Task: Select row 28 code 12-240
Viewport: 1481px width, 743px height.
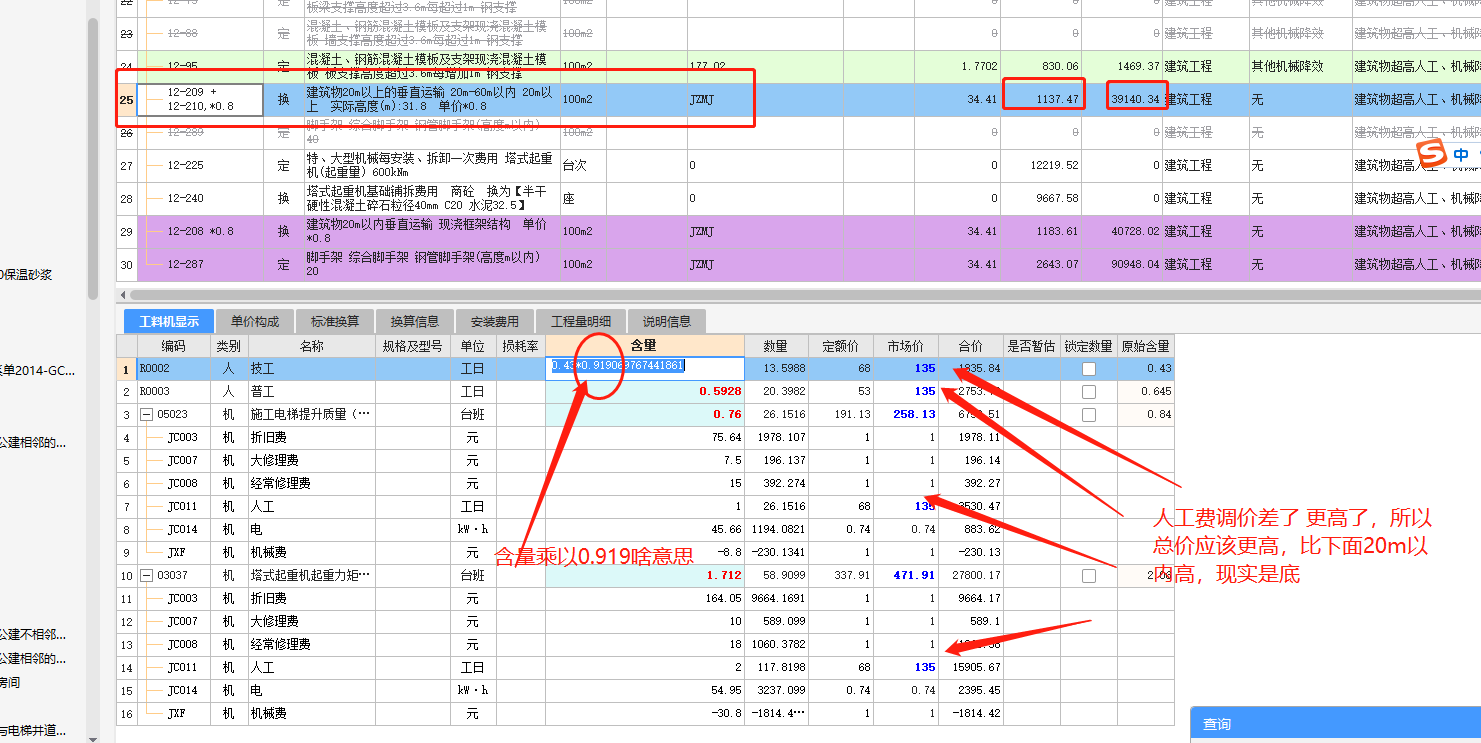Action: [x=200, y=198]
